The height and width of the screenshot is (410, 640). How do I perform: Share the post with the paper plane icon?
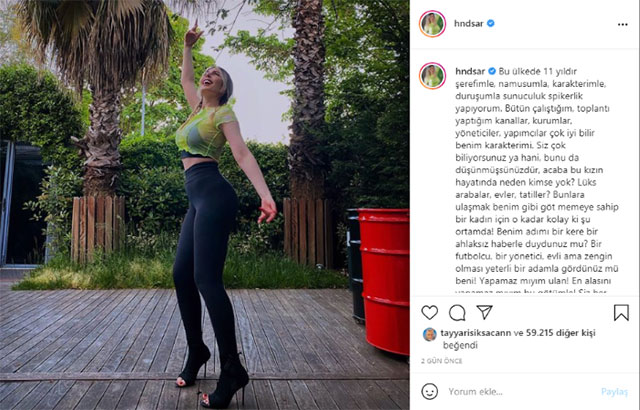click(484, 312)
